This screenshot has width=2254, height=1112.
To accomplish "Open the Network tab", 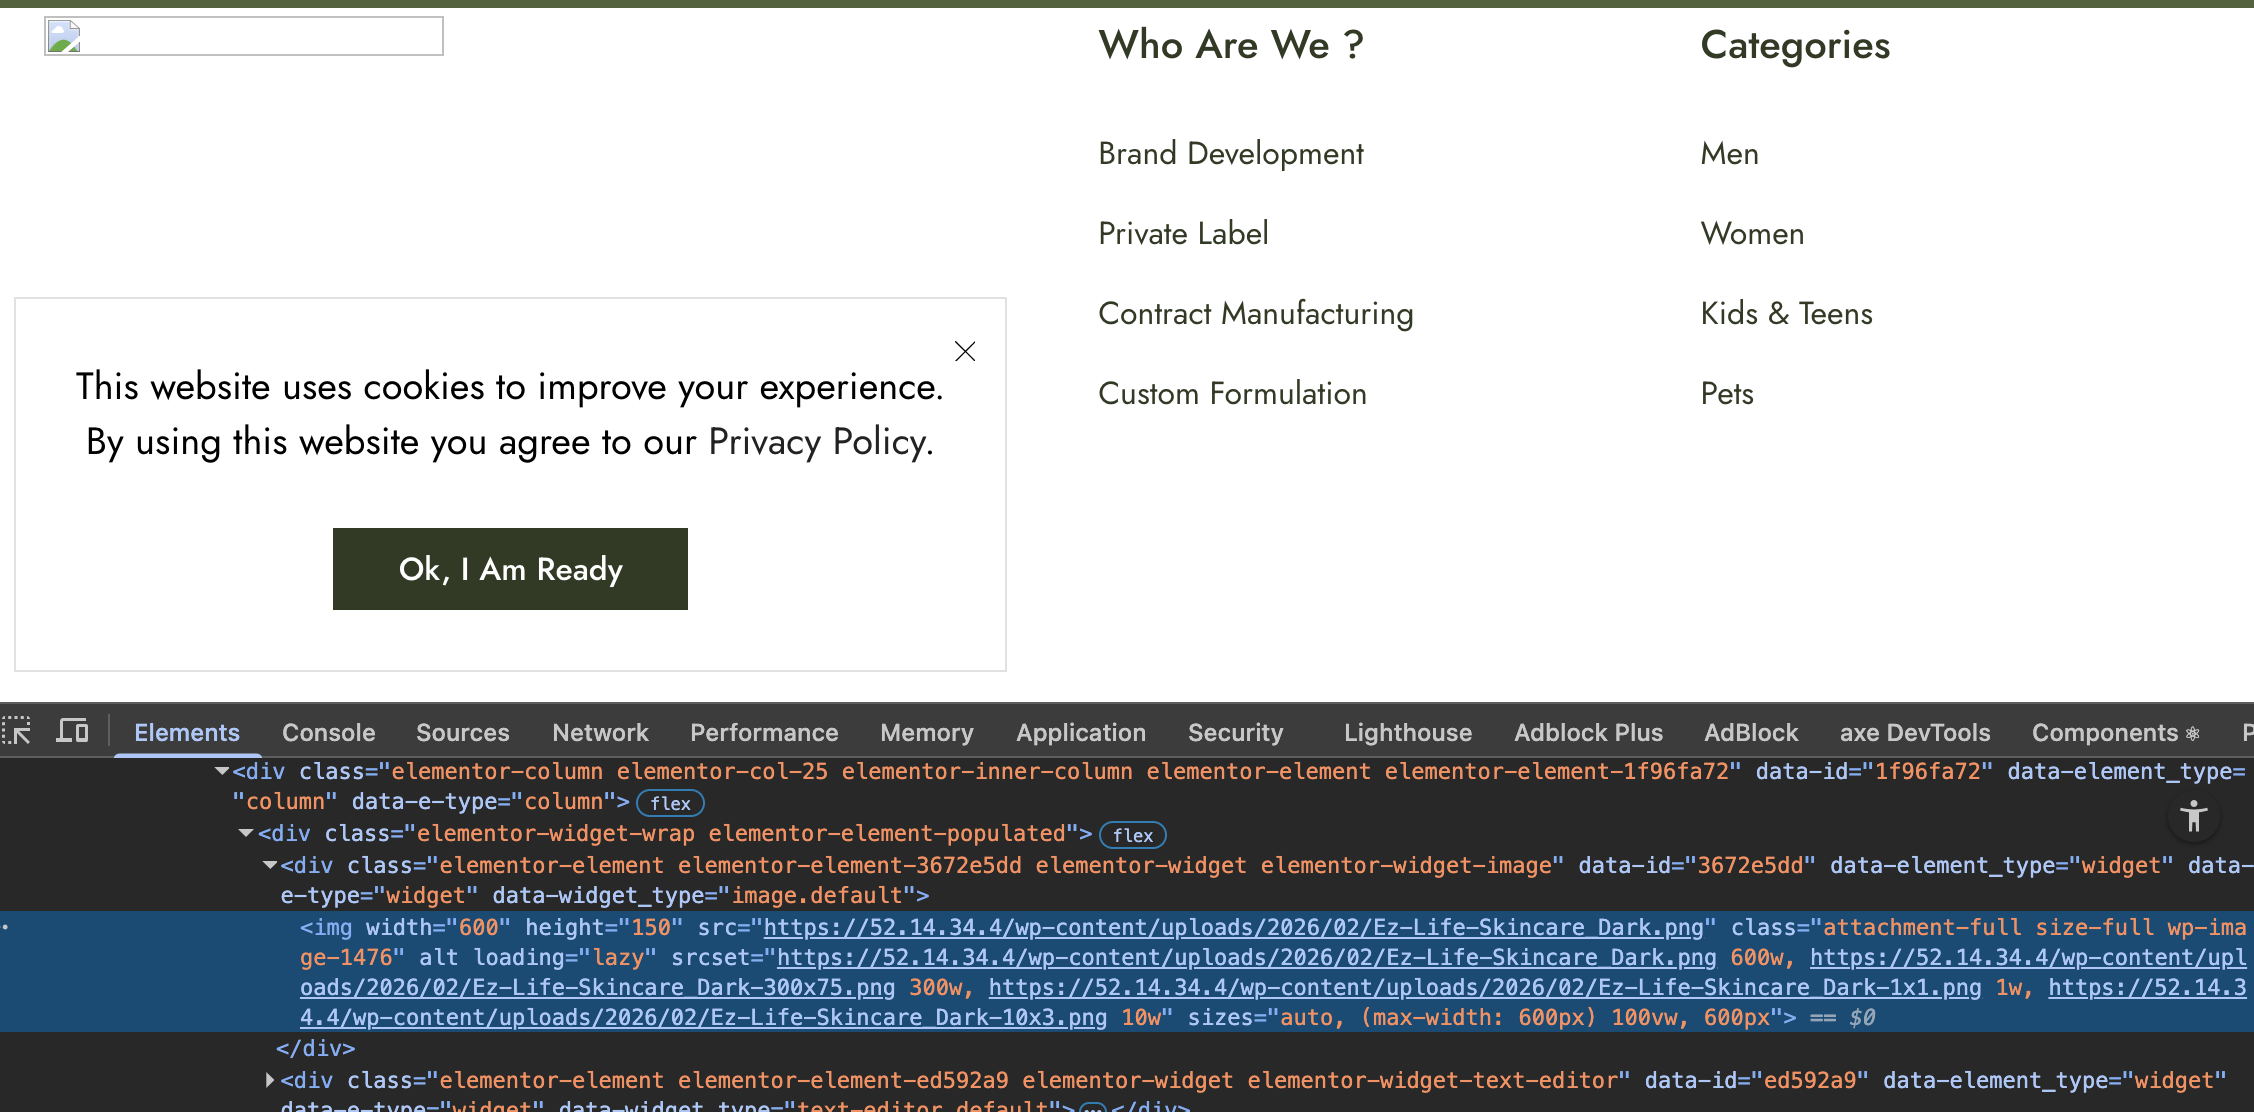I will [600, 732].
